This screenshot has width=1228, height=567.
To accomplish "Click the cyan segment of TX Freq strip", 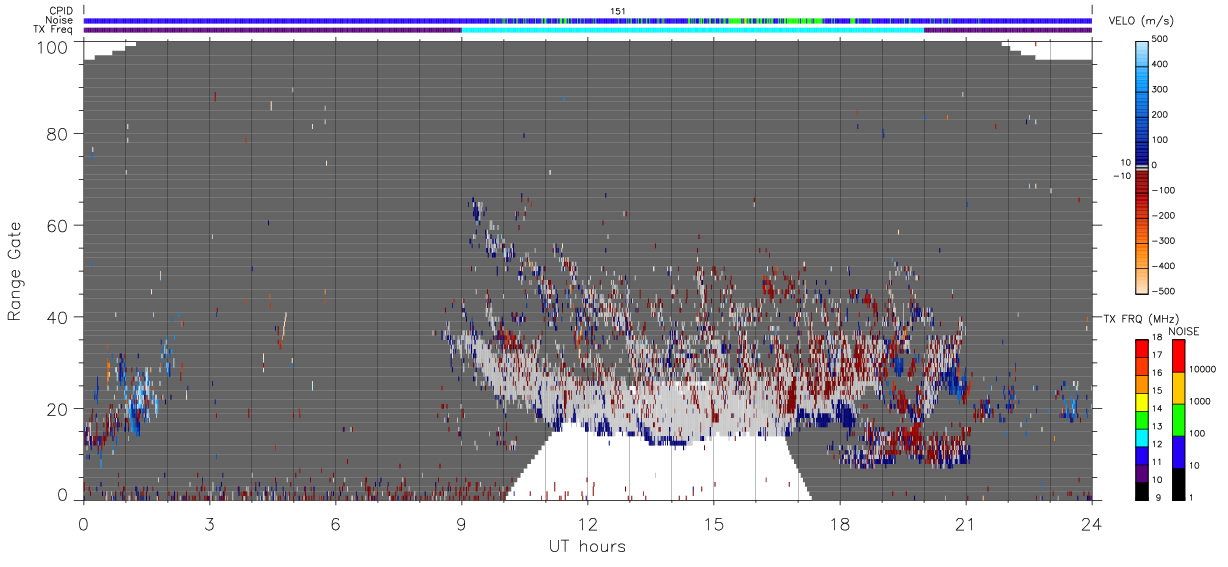I will click(692, 29).
